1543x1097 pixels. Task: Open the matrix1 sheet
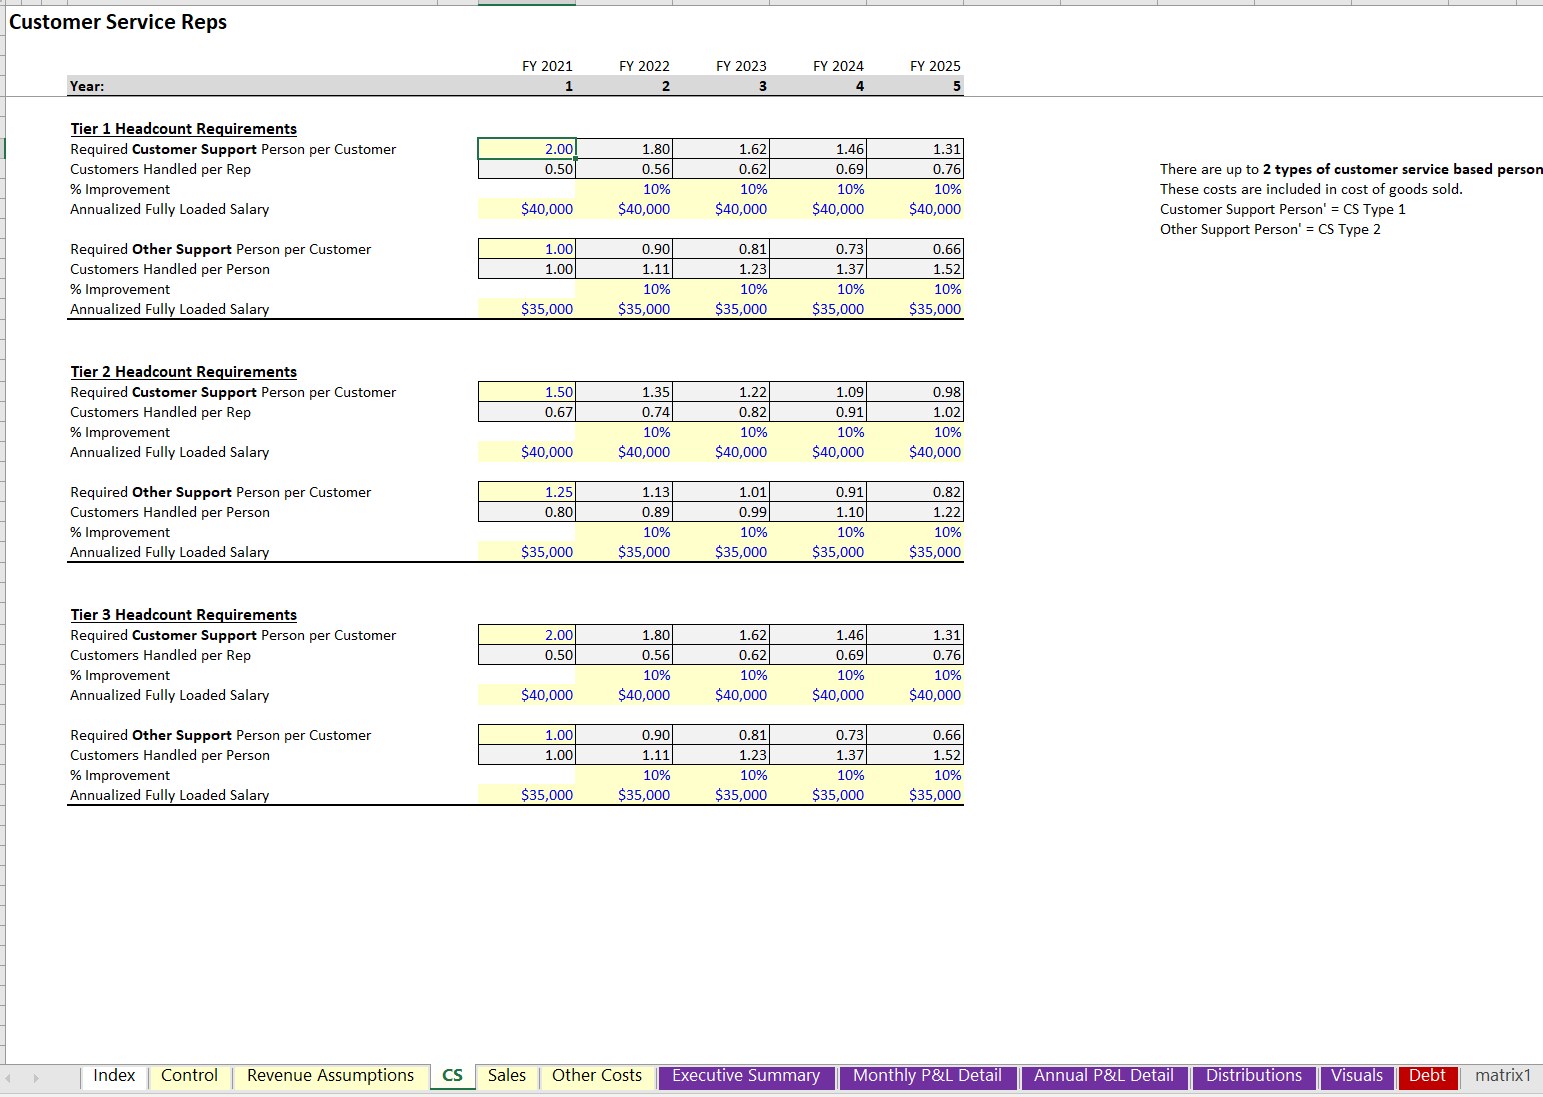click(x=1502, y=1076)
